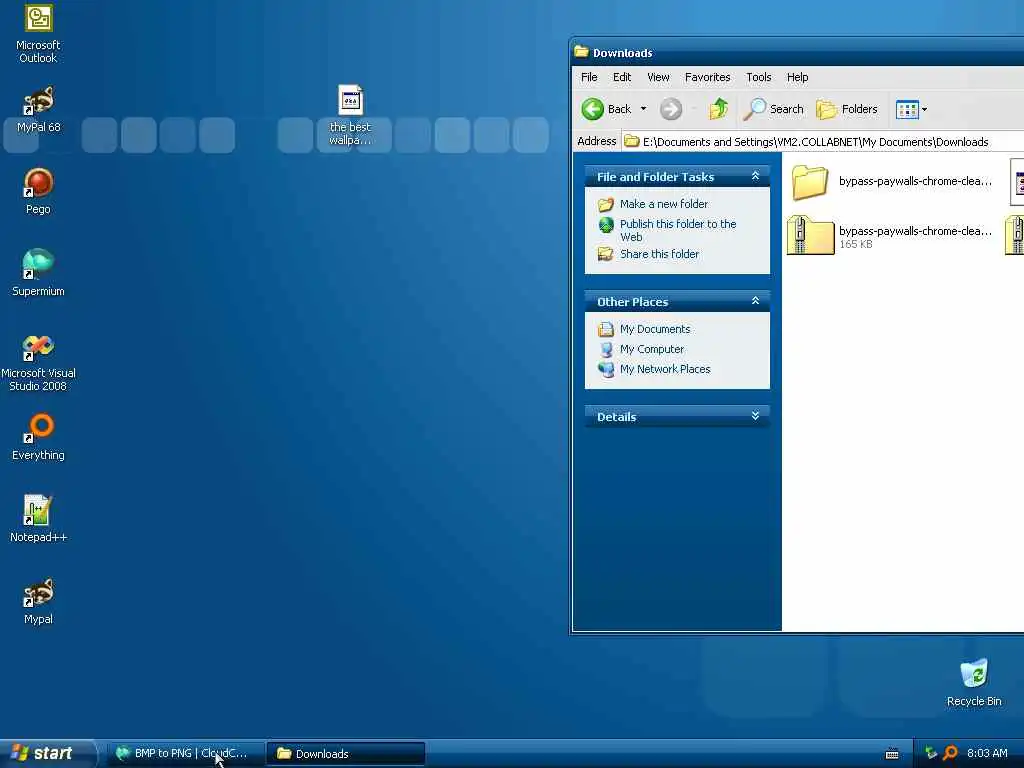Open the Edit menu
The image size is (1024, 768).
point(622,77)
